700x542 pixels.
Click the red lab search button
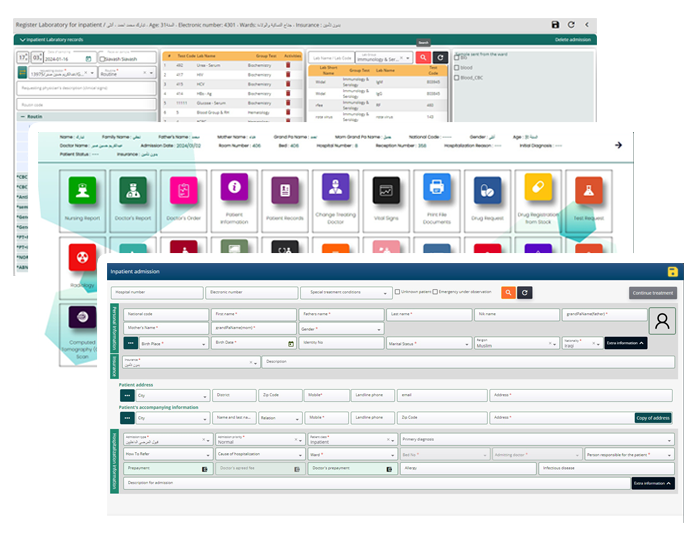(423, 57)
